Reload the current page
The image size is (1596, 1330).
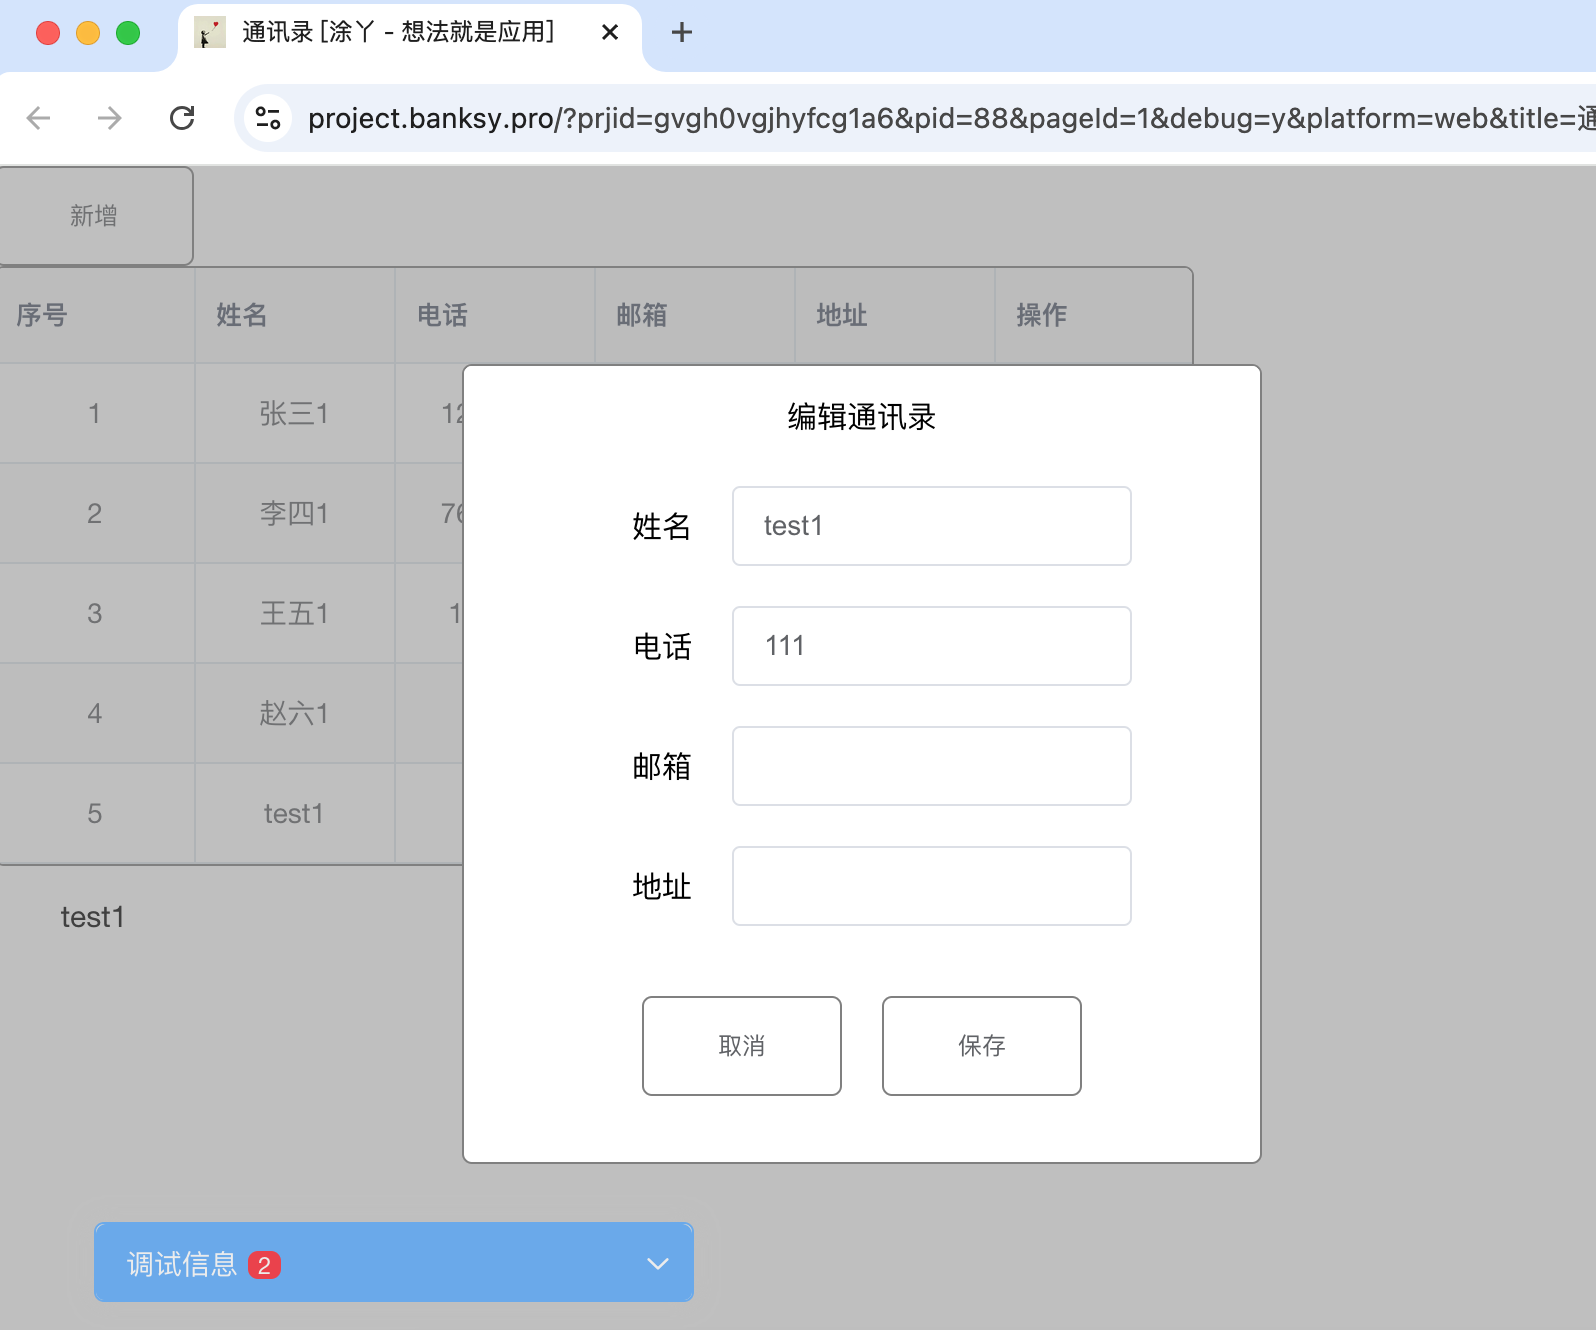tap(182, 118)
